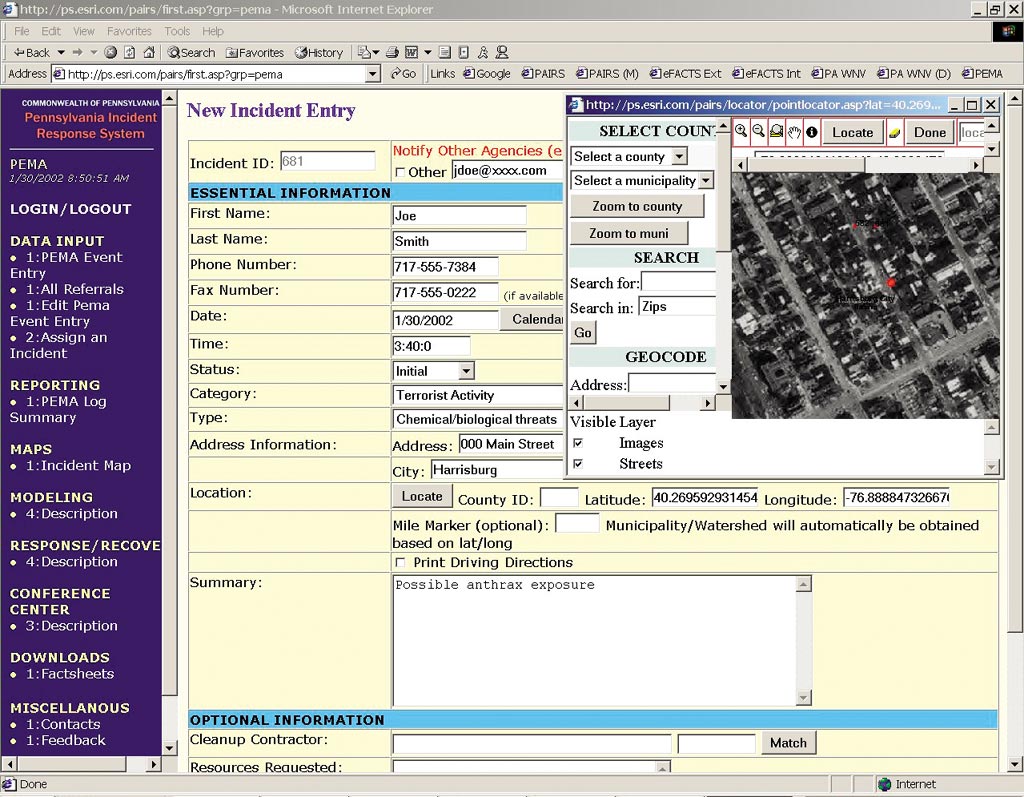Toggle the Streets layer checkbox
The width and height of the screenshot is (1024, 797).
[x=578, y=464]
